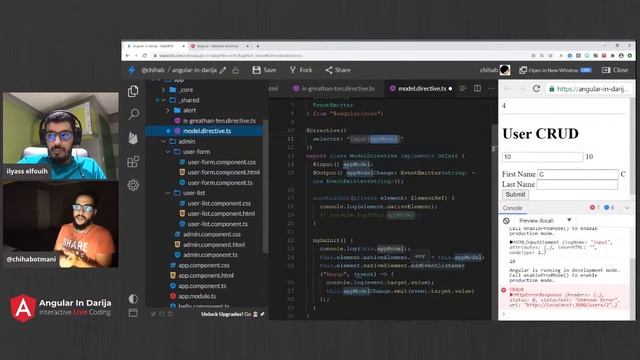Click the StackBlitz lightning bolt logo
This screenshot has width=640, height=360.
(131, 70)
